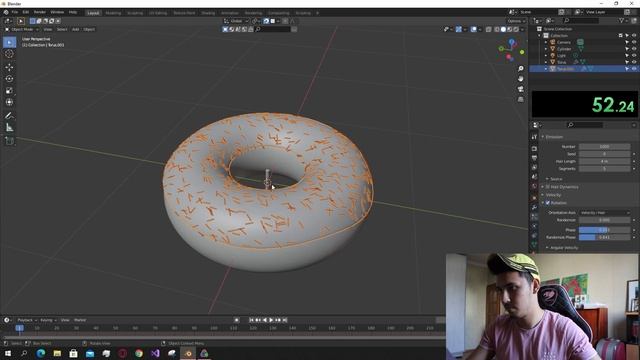Choose the Transform tool
Screen dimensions: 640x360
[x=9, y=102]
